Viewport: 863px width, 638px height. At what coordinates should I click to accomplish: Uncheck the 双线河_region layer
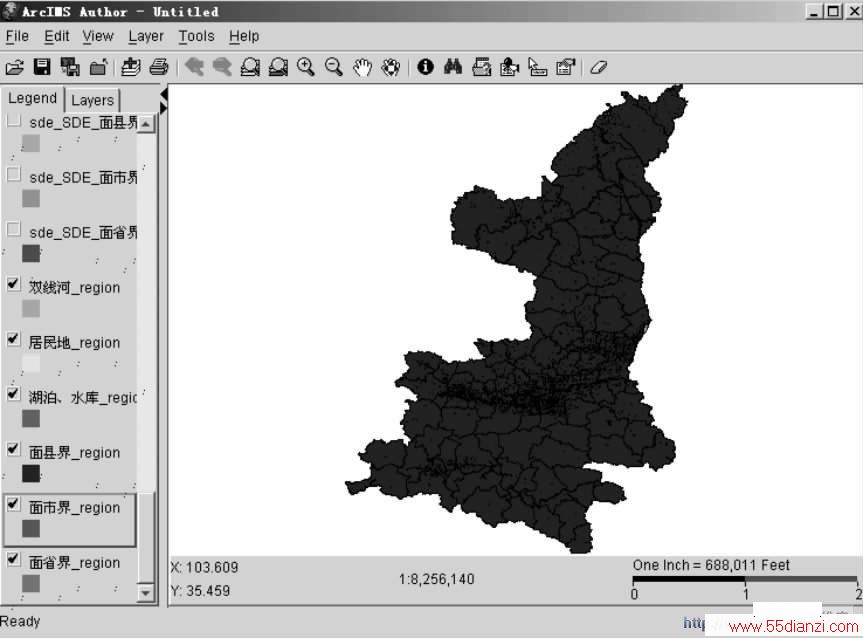(x=14, y=284)
